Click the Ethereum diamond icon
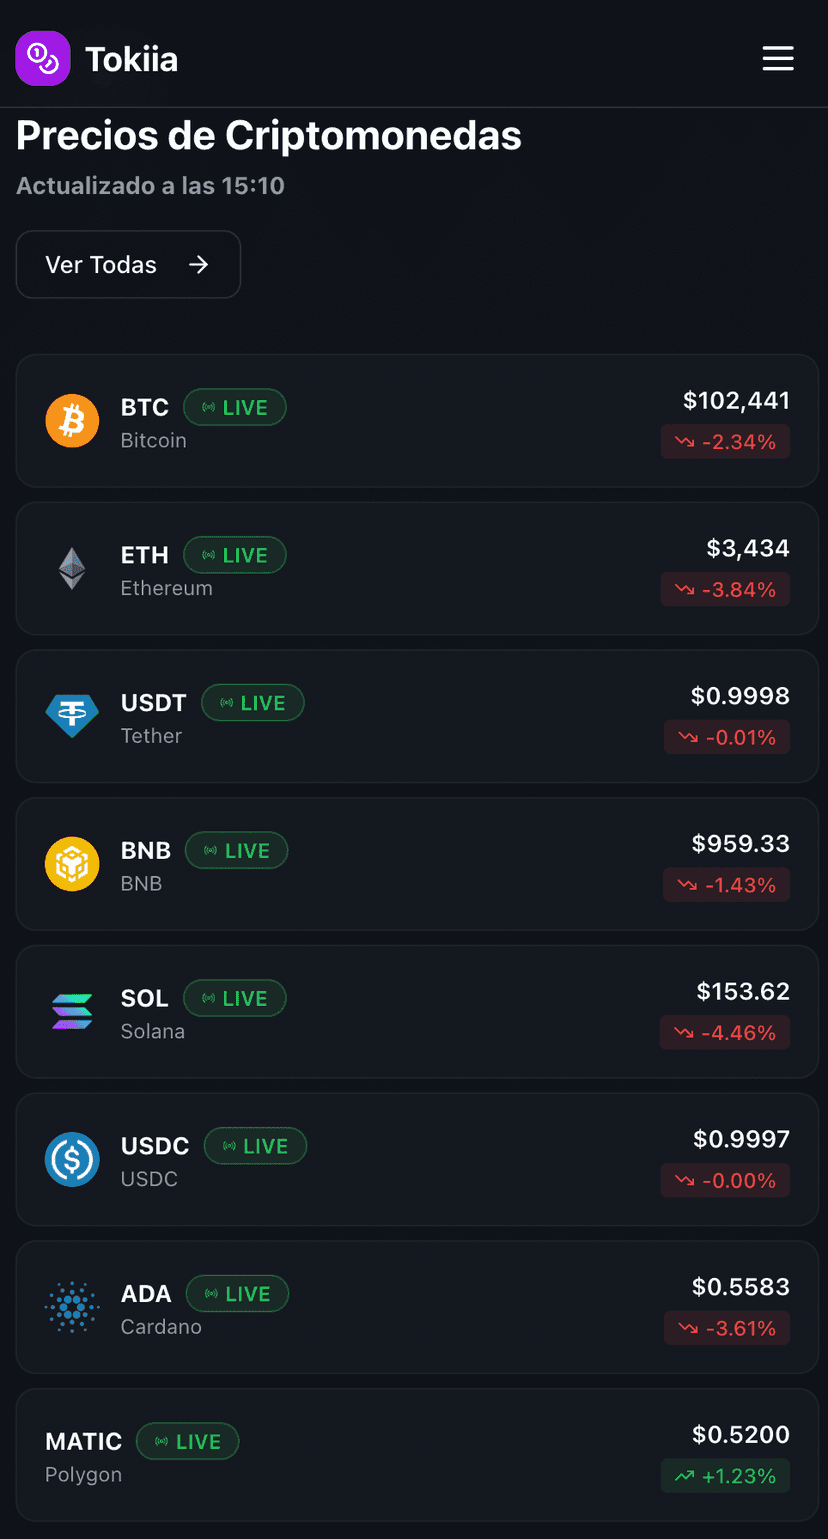 point(72,569)
